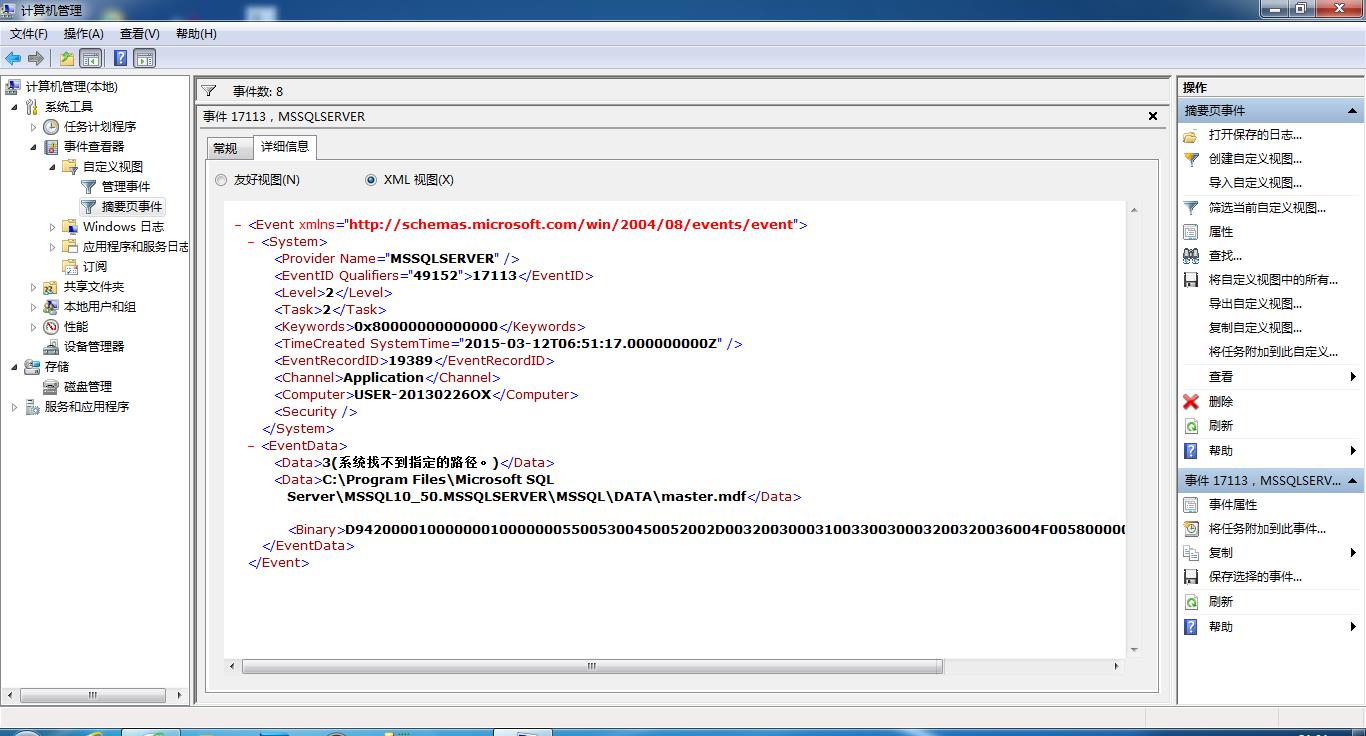
Task: Click 筛选当前自定义视图 funnel icon
Action: (1191, 208)
